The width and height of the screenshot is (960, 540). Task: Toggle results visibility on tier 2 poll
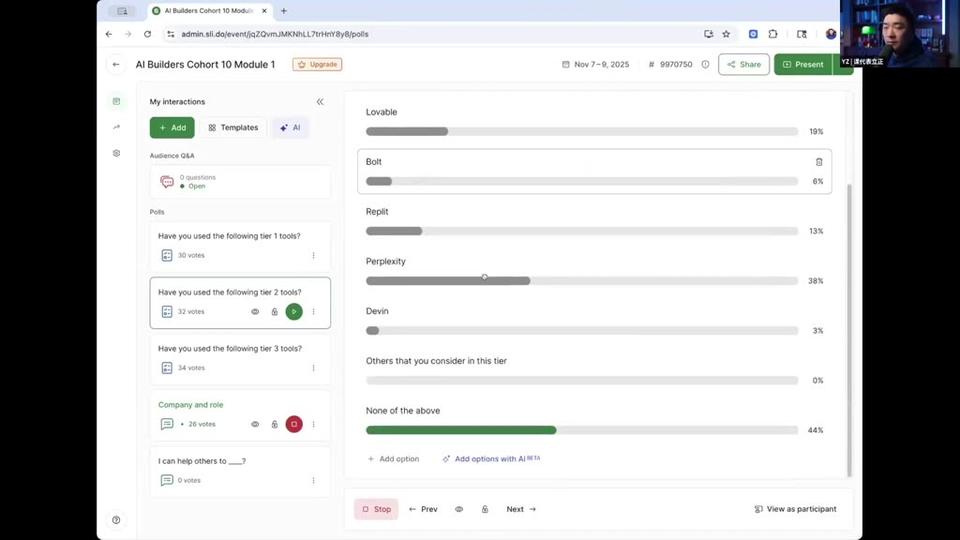click(x=255, y=312)
